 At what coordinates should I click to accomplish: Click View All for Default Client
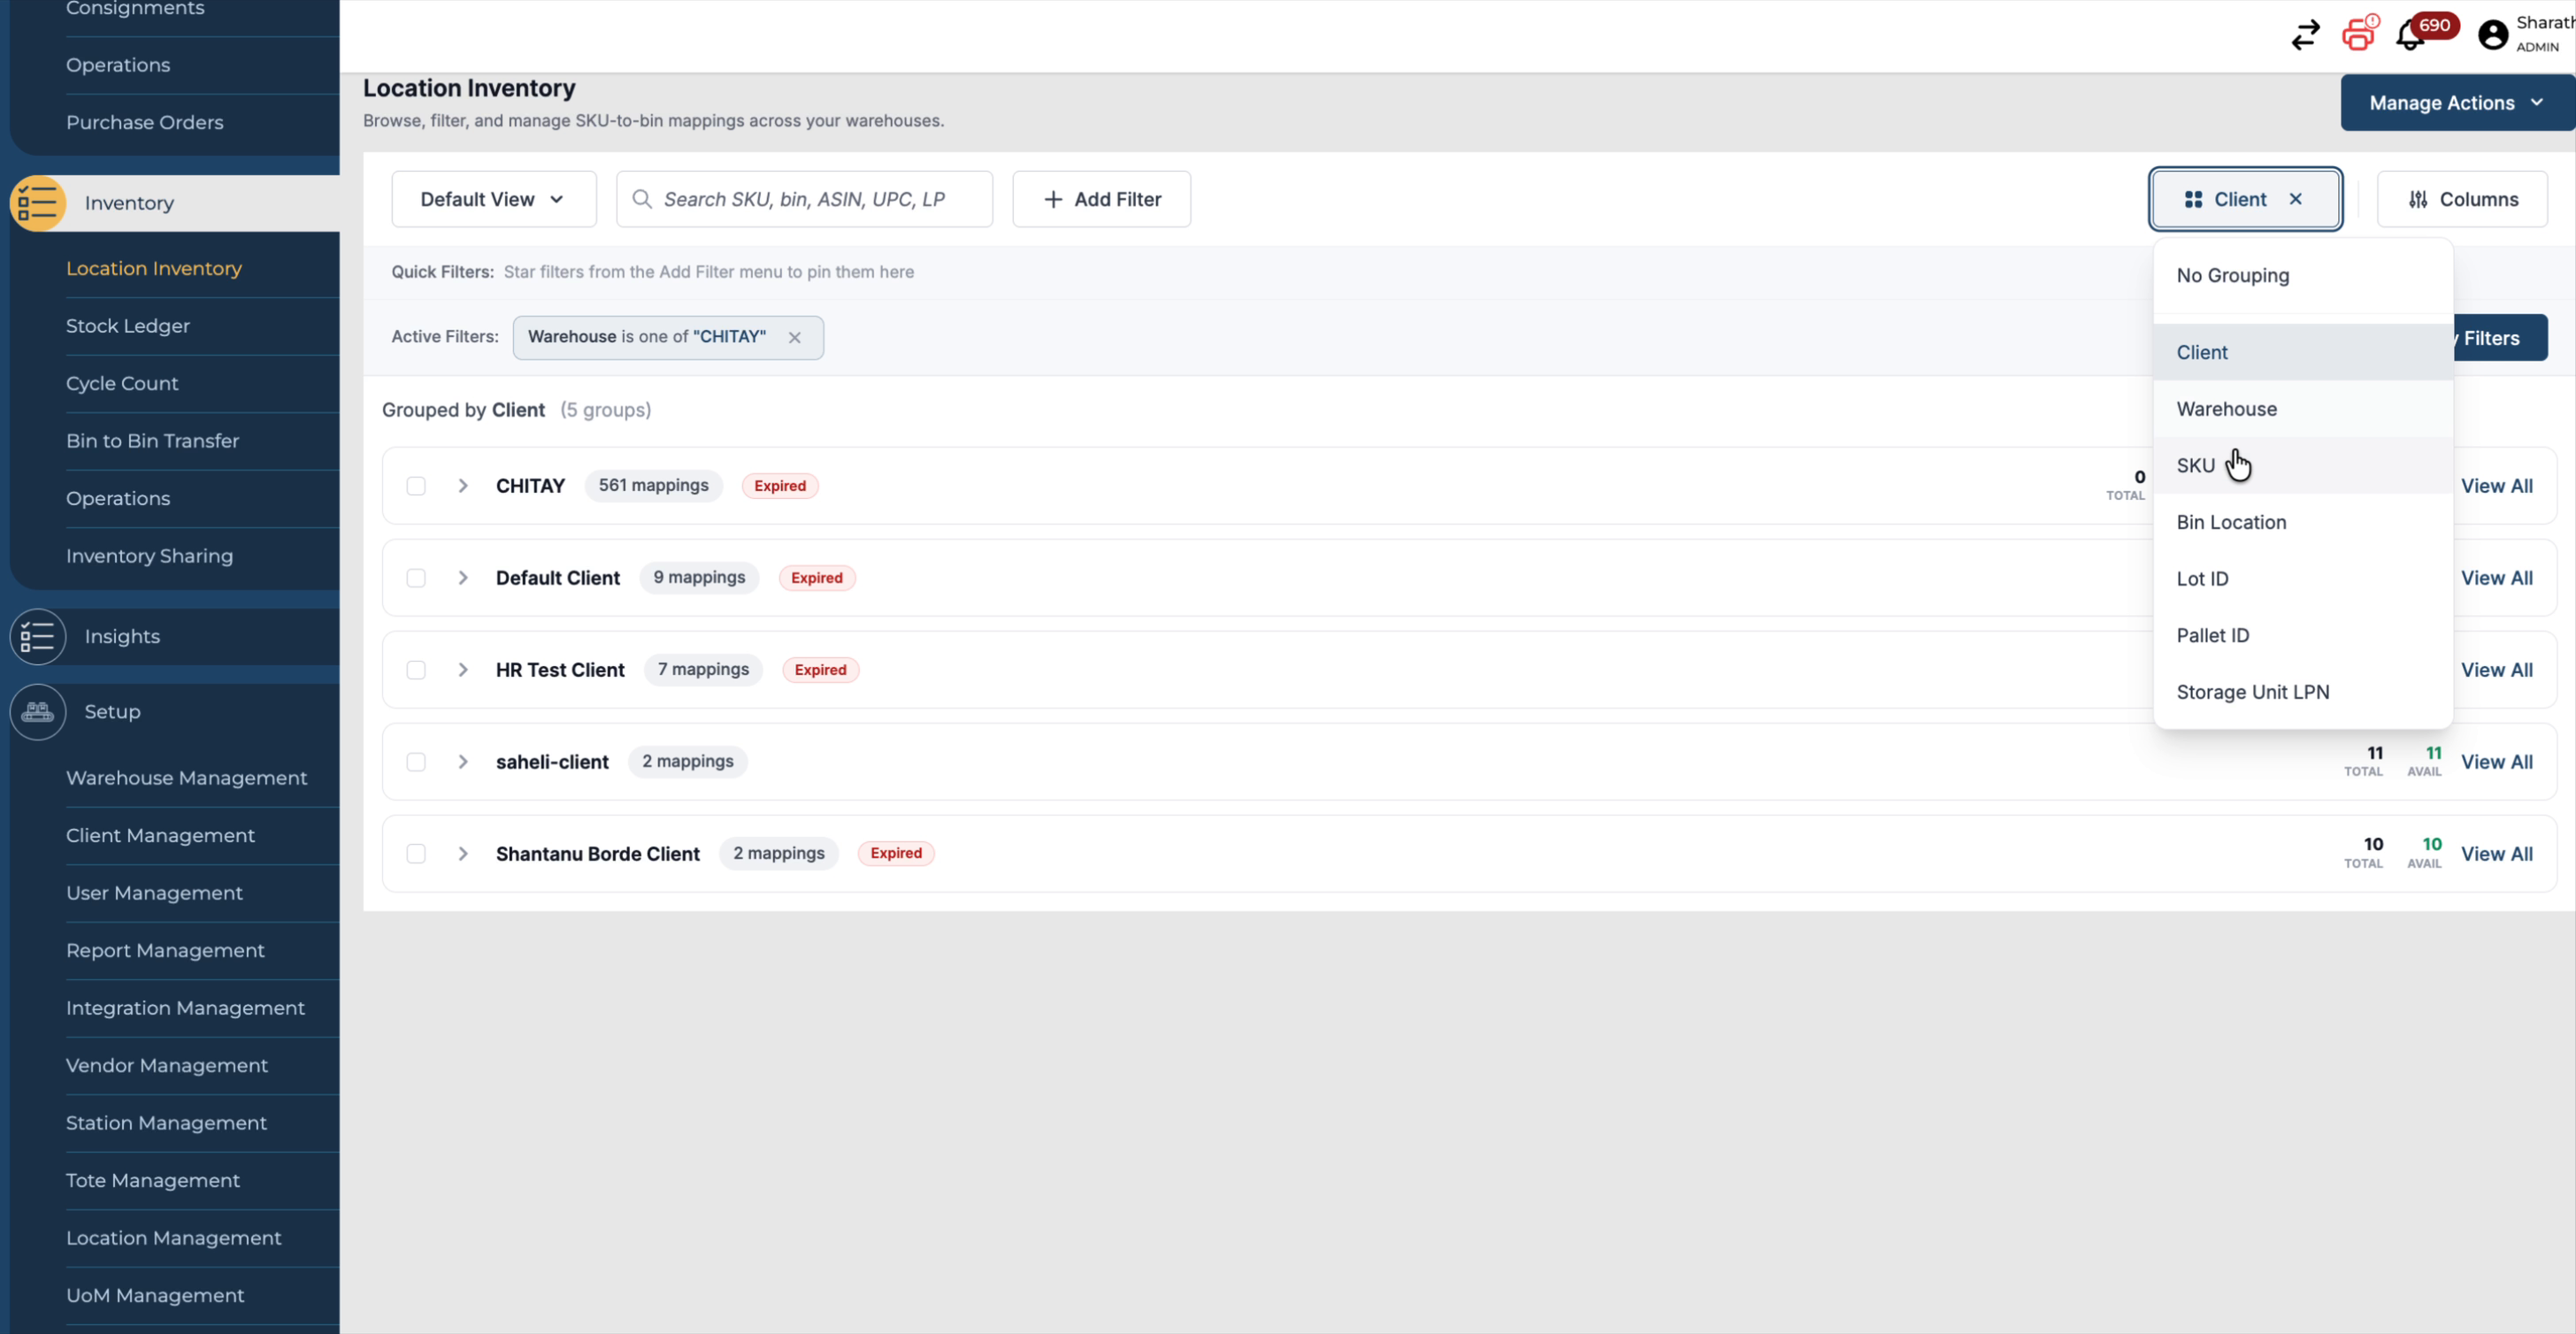coord(2496,578)
